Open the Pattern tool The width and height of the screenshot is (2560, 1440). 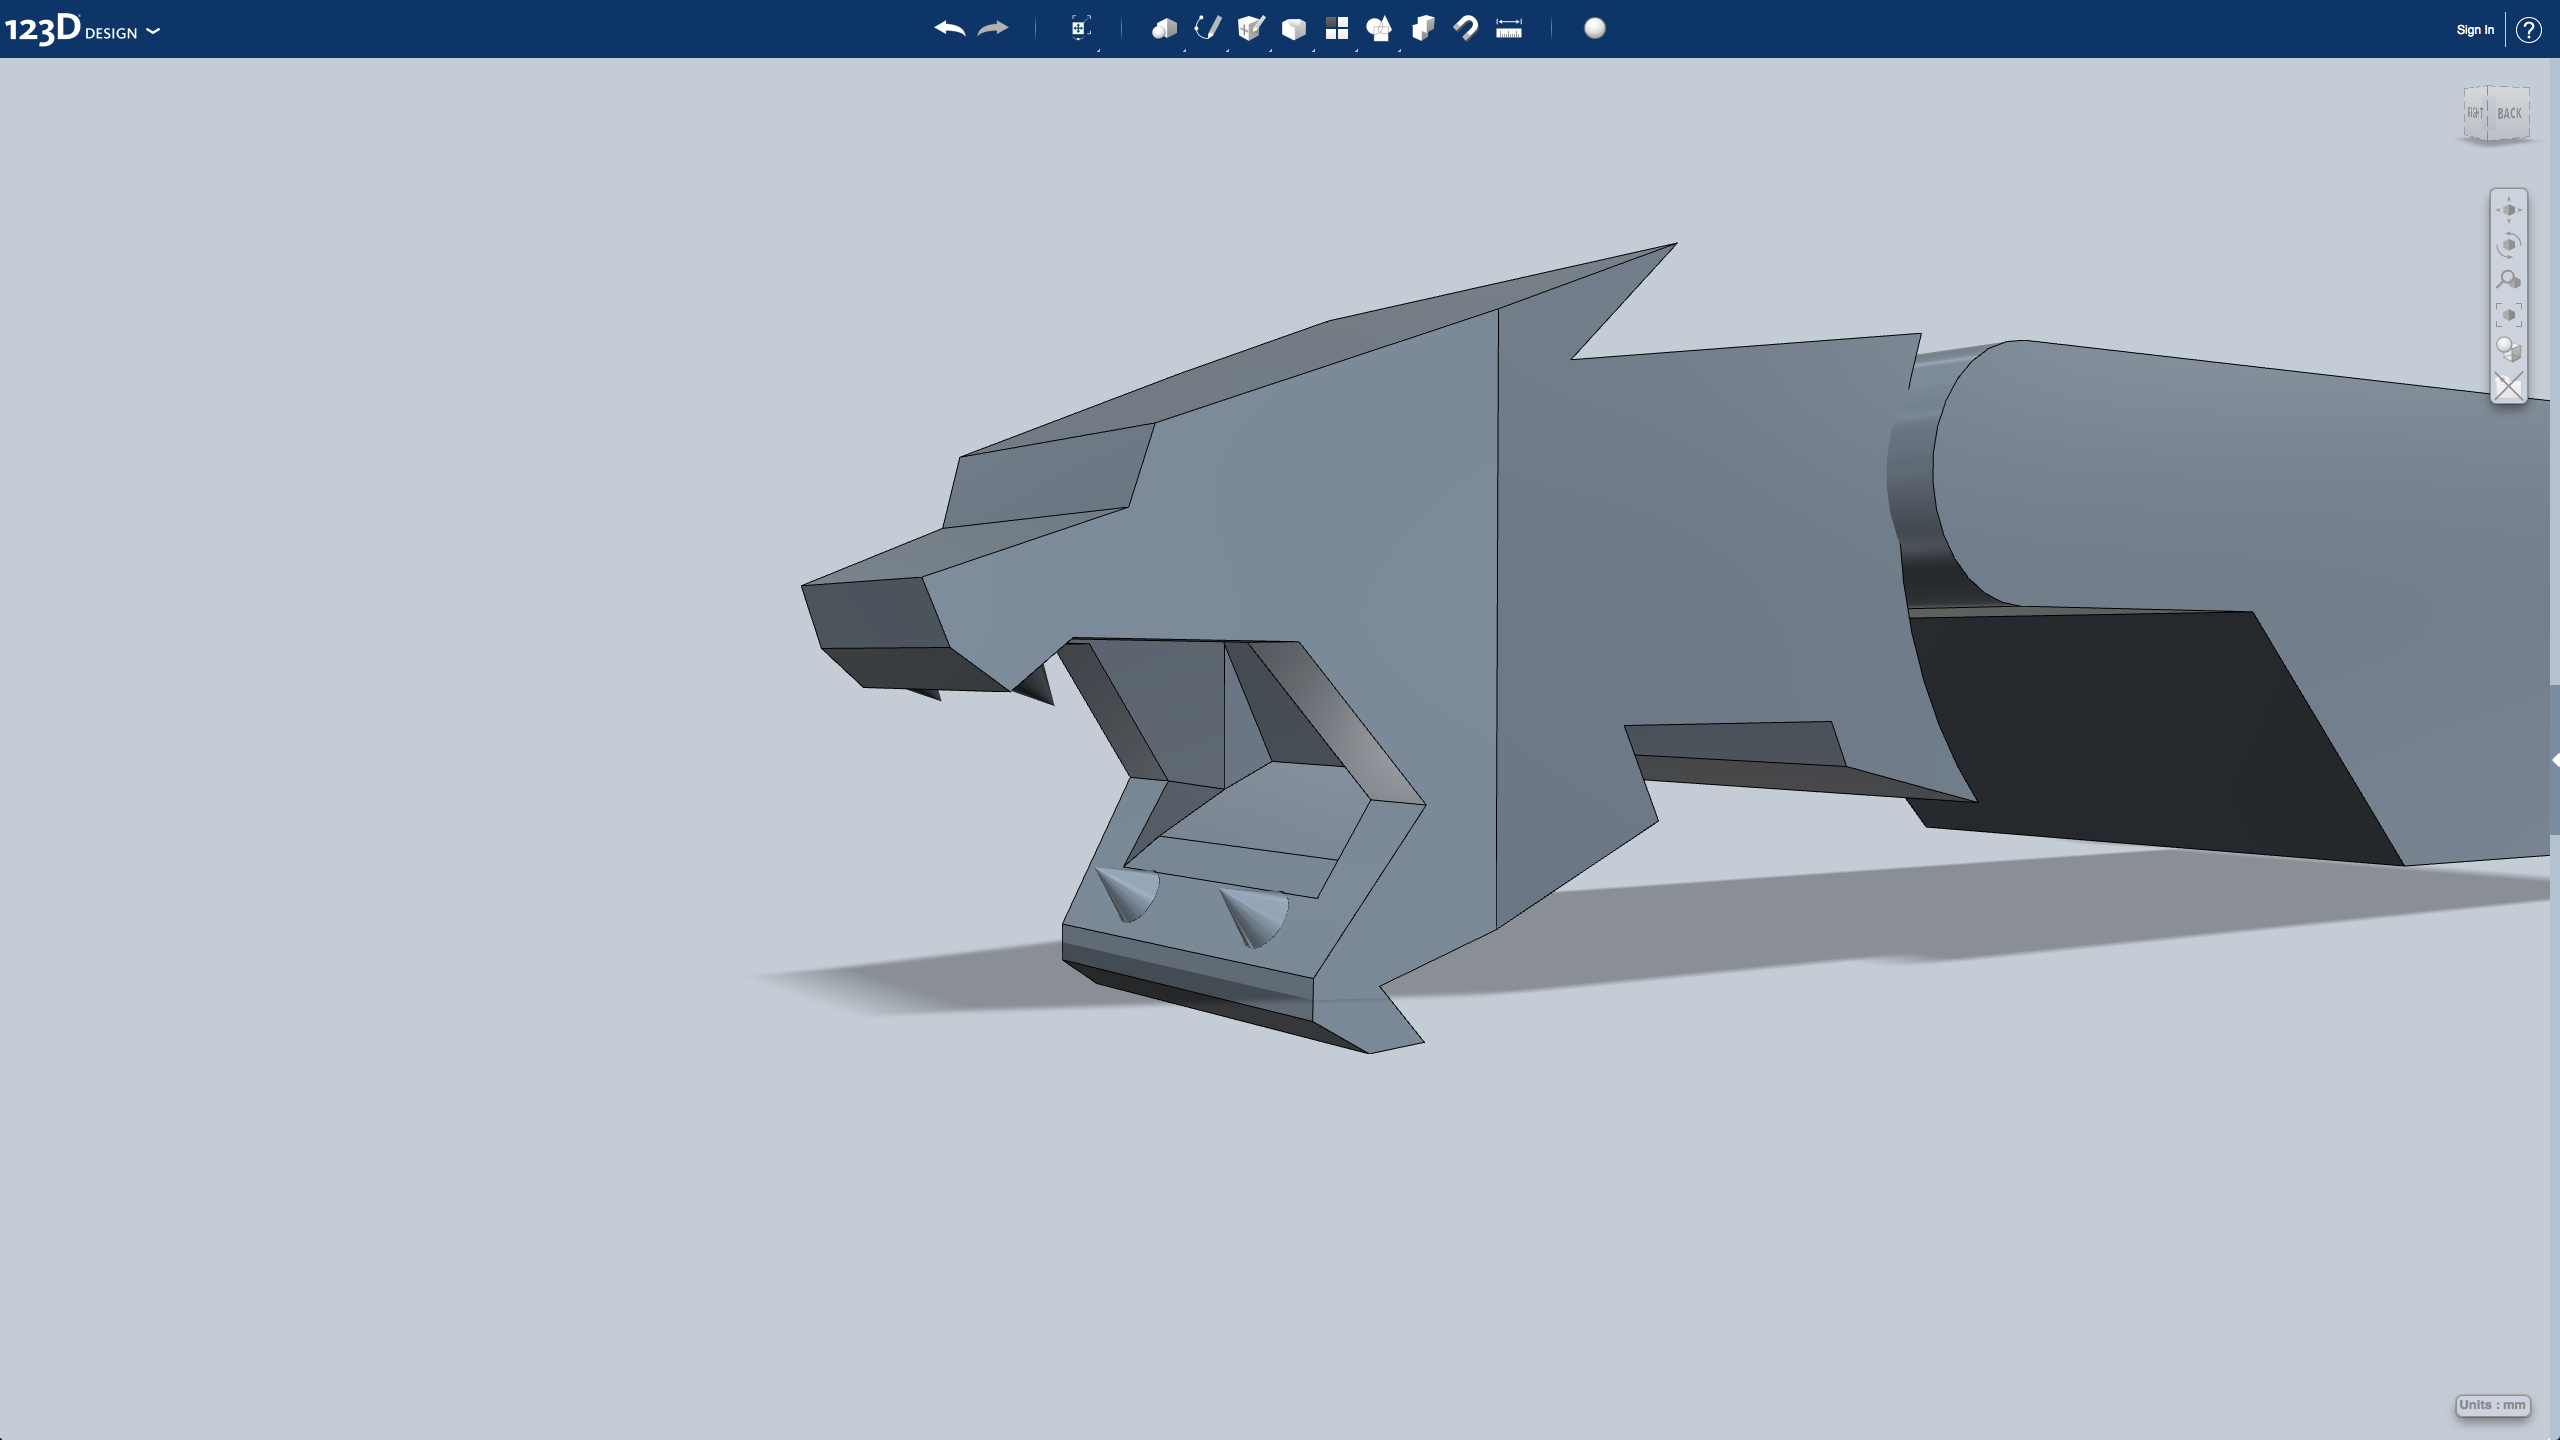point(1337,29)
